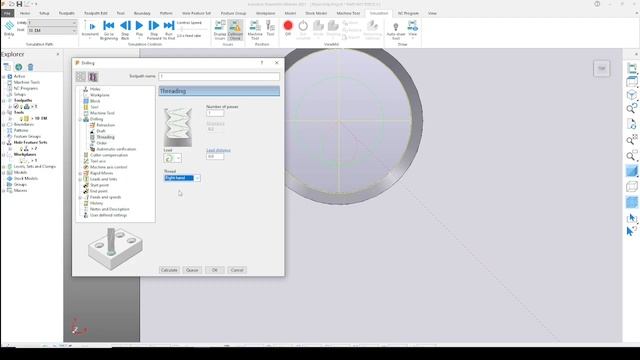The image size is (640, 360).
Task: Click Go to Beginning simulation control
Action: (x=109, y=30)
